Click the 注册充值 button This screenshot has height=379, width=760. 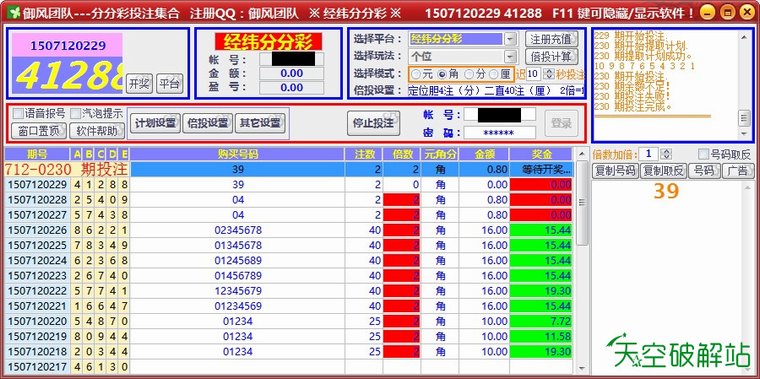pos(552,39)
